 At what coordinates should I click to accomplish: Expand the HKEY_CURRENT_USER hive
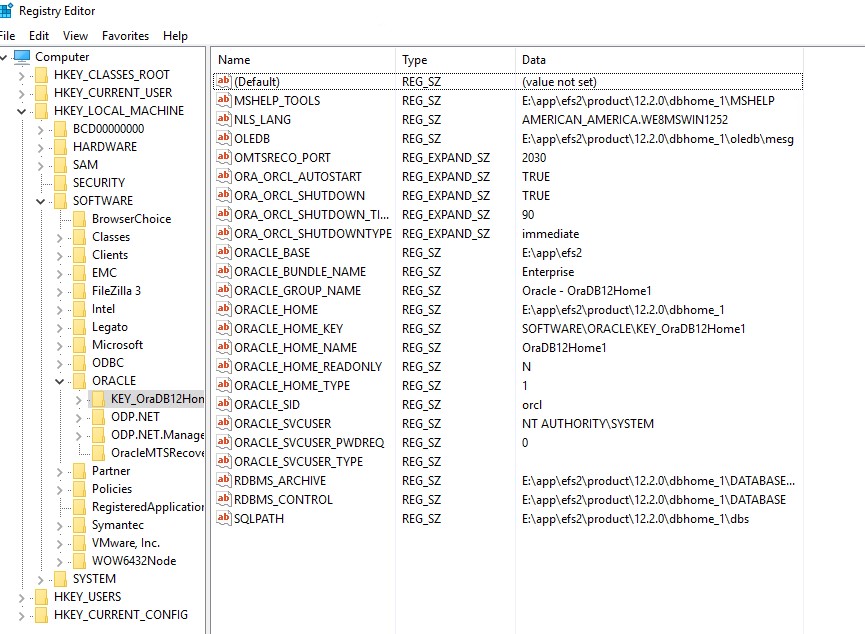point(21,93)
